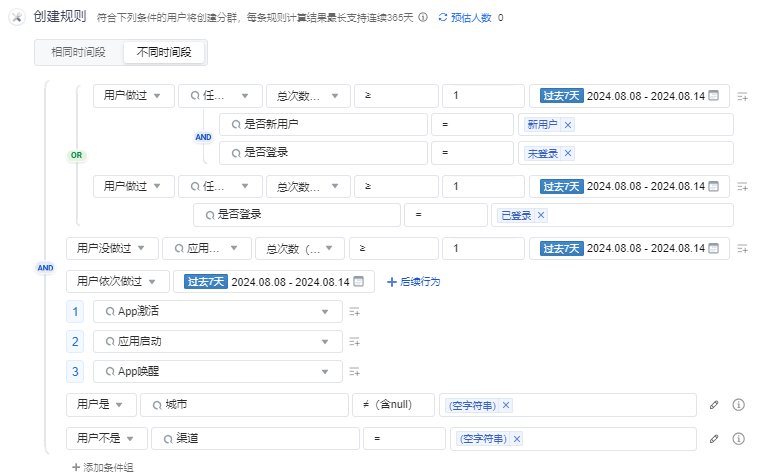
Task: Click add-filter icon for second 用户做过 row
Action: click(x=742, y=187)
